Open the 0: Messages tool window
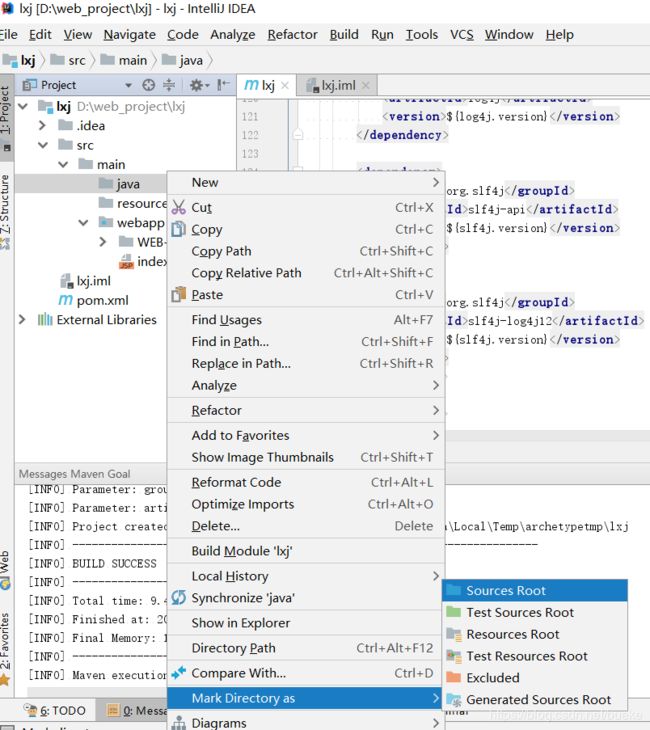Image resolution: width=650 pixels, height=730 pixels. 136,710
